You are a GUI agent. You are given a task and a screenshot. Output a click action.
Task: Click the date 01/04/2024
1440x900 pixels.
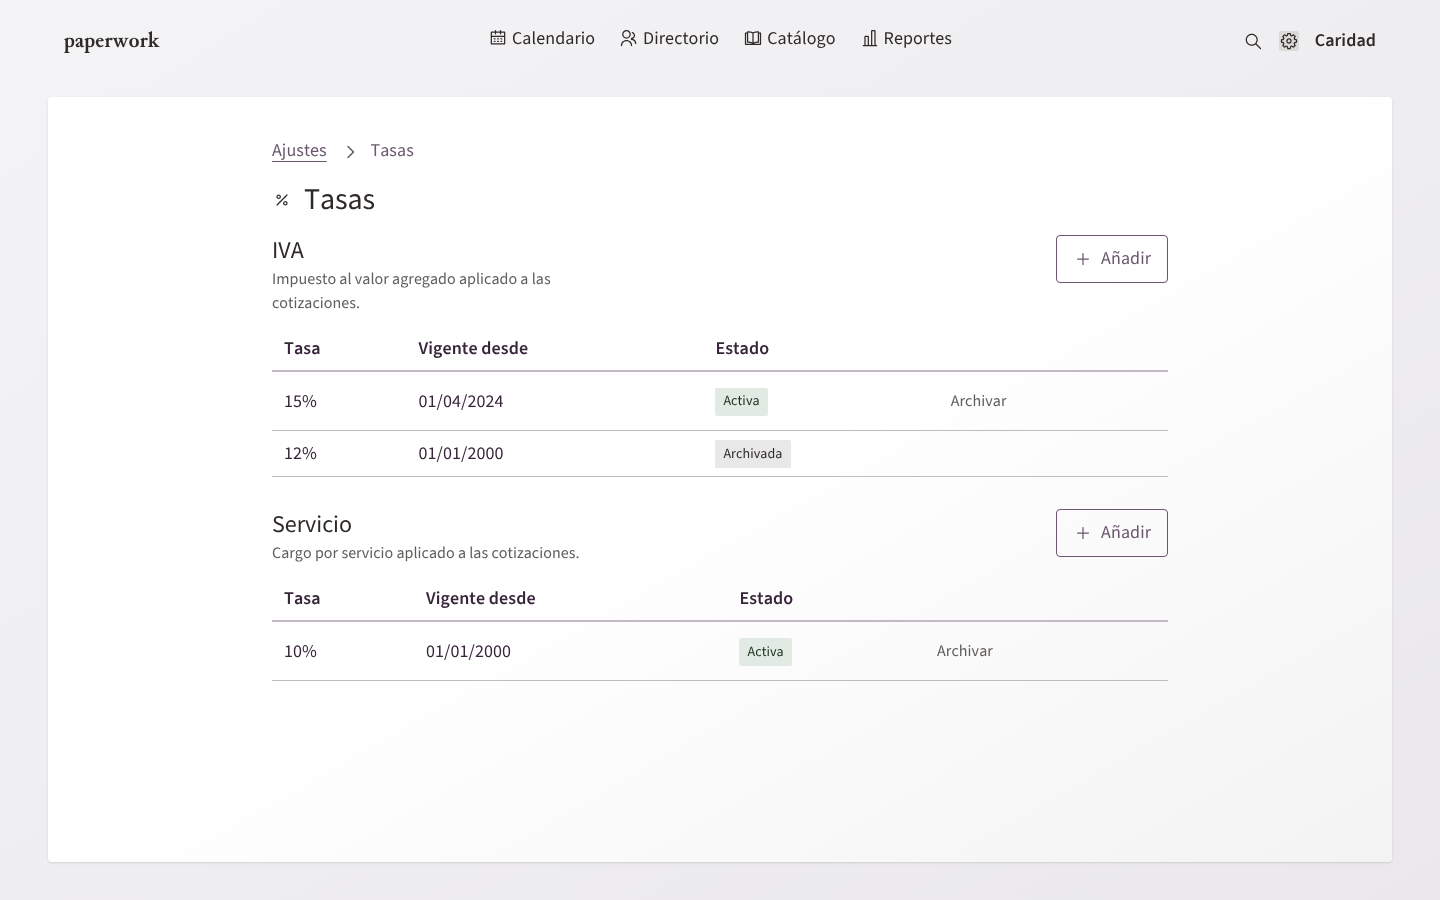point(461,401)
